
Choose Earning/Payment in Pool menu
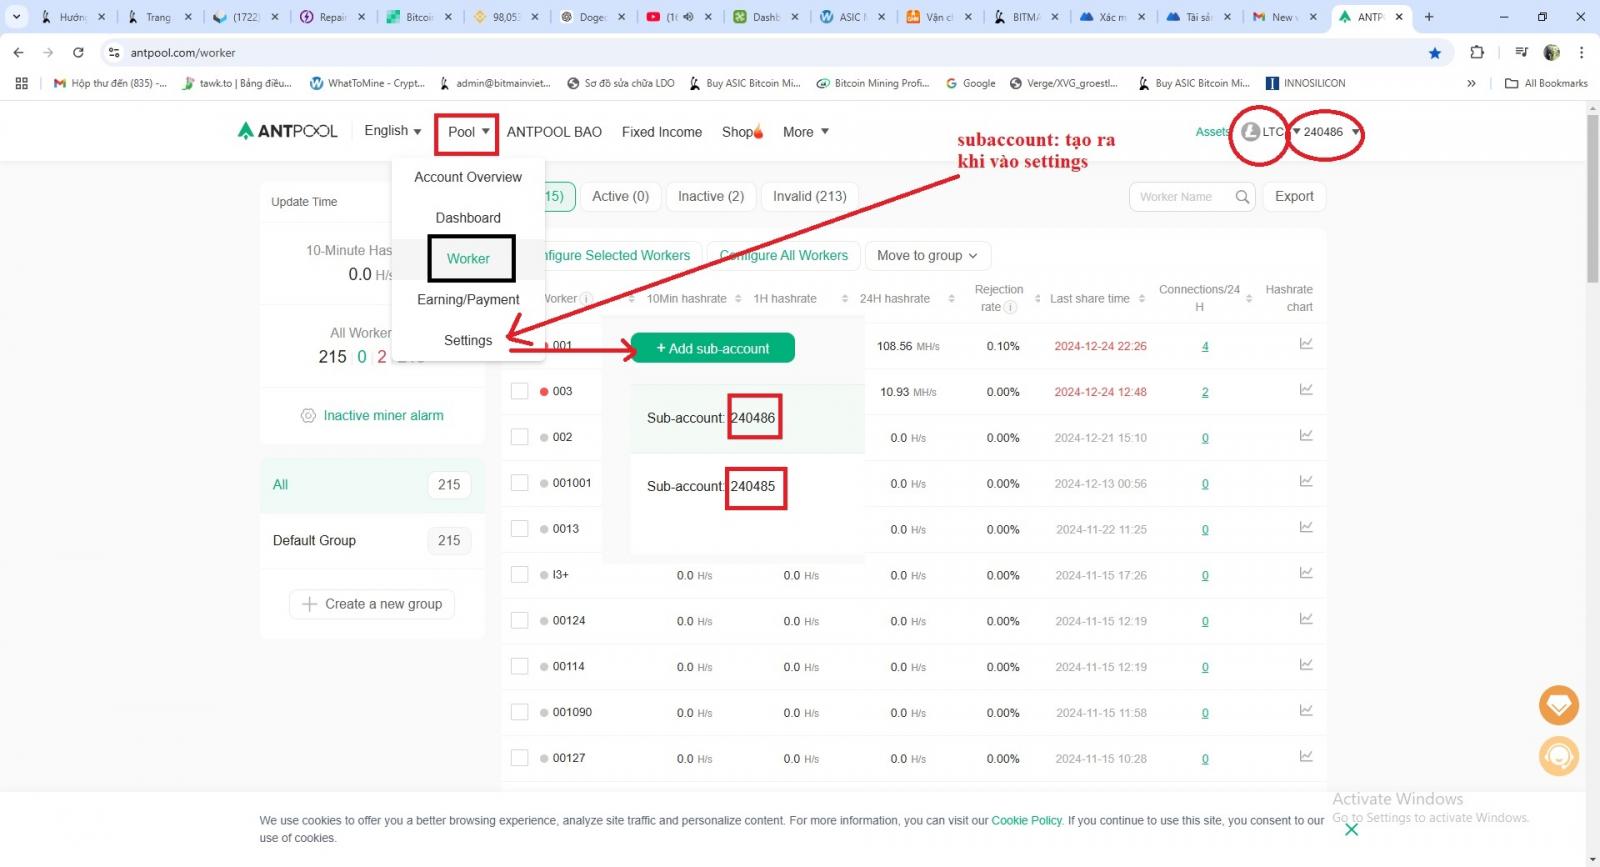468,299
